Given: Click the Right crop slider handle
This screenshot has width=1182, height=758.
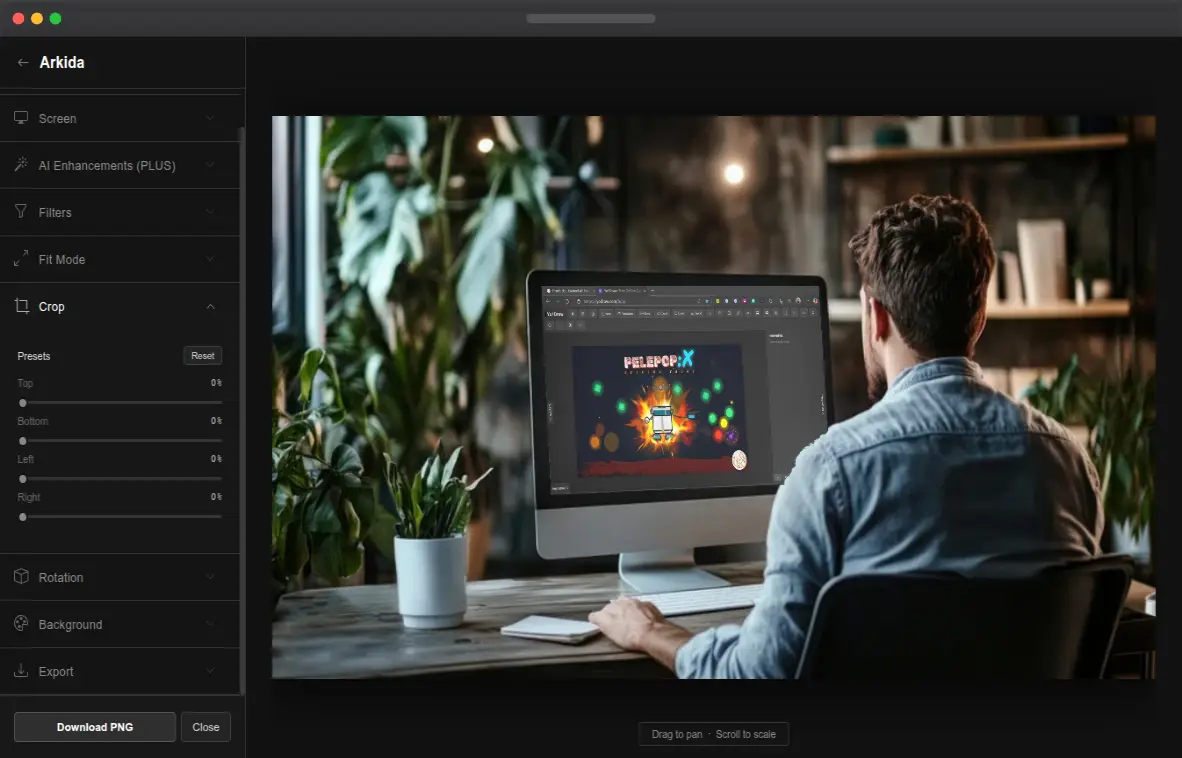Looking at the screenshot, I should (x=23, y=517).
